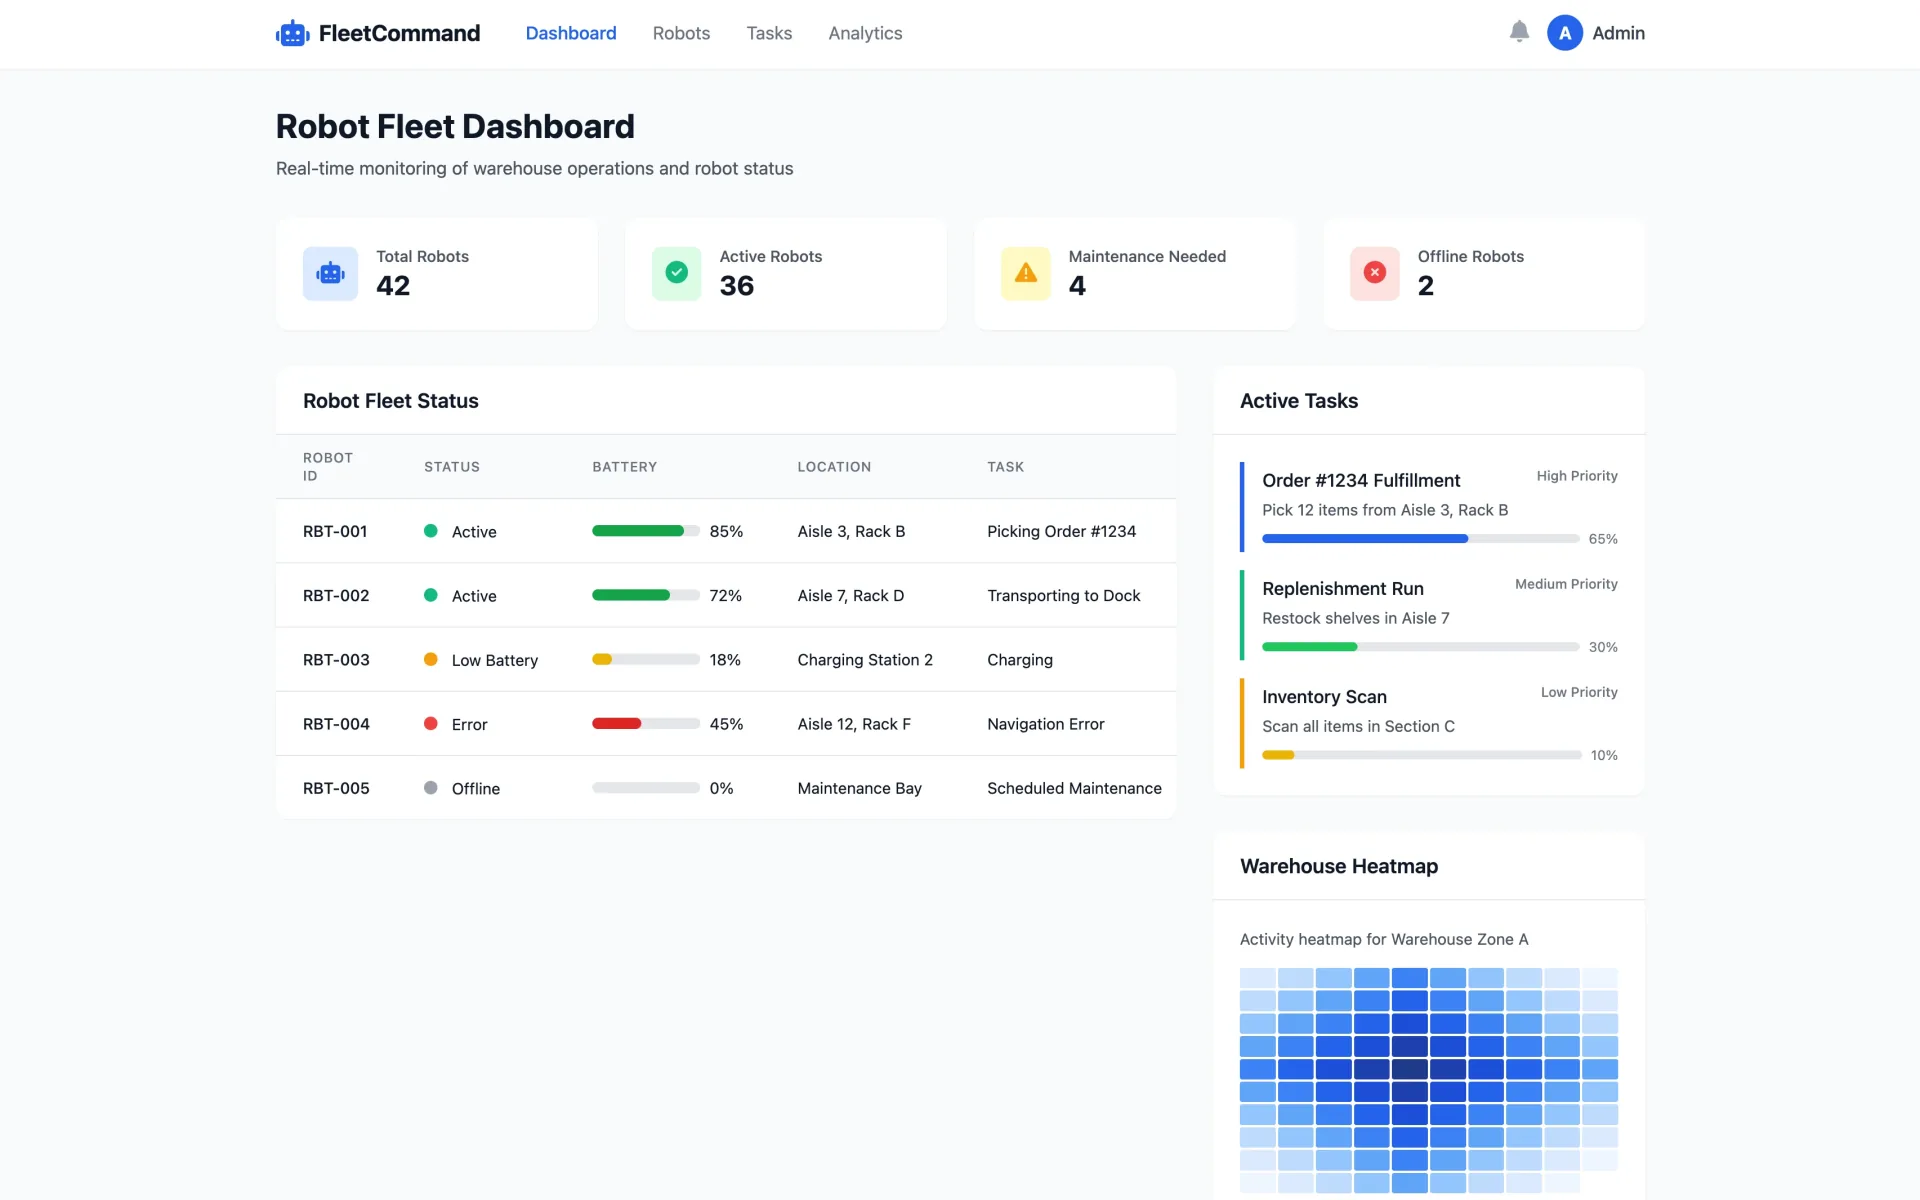Screen dimensions: 1920x1200
Task: Select robot row RBT-005
Action: click(x=726, y=787)
